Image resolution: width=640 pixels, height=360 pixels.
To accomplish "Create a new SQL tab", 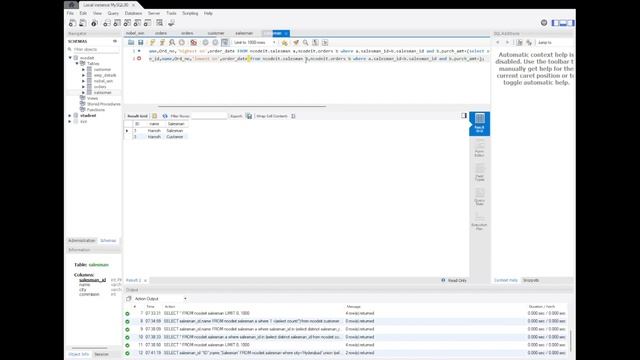I will pos(72,23).
